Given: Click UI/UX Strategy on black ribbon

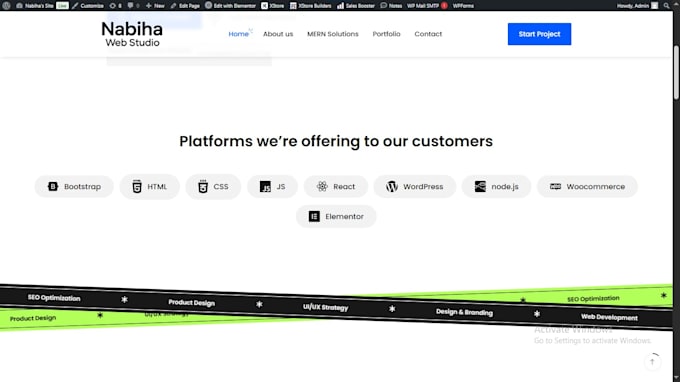Looking at the screenshot, I should point(326,307).
